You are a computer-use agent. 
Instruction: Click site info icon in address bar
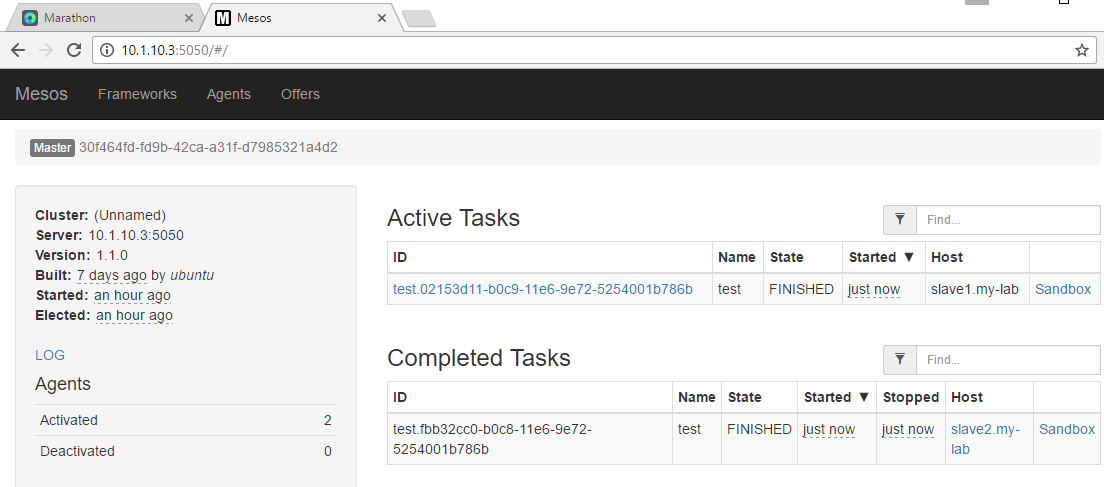(x=107, y=50)
